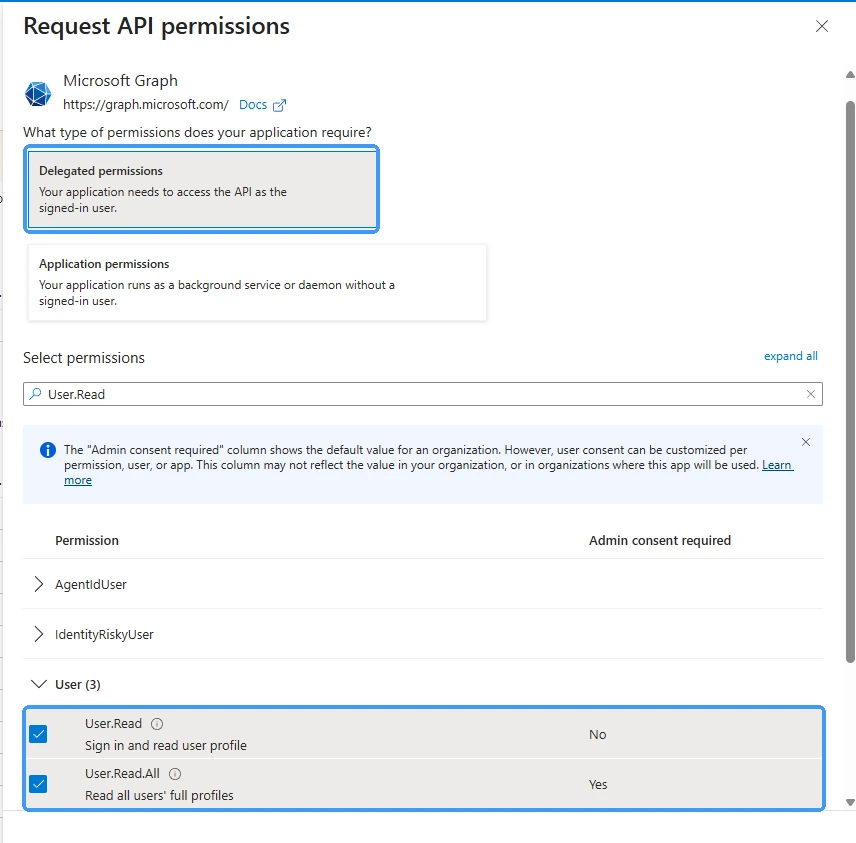Open the Docs link
Viewport: 856px width, 843px height.
(253, 105)
